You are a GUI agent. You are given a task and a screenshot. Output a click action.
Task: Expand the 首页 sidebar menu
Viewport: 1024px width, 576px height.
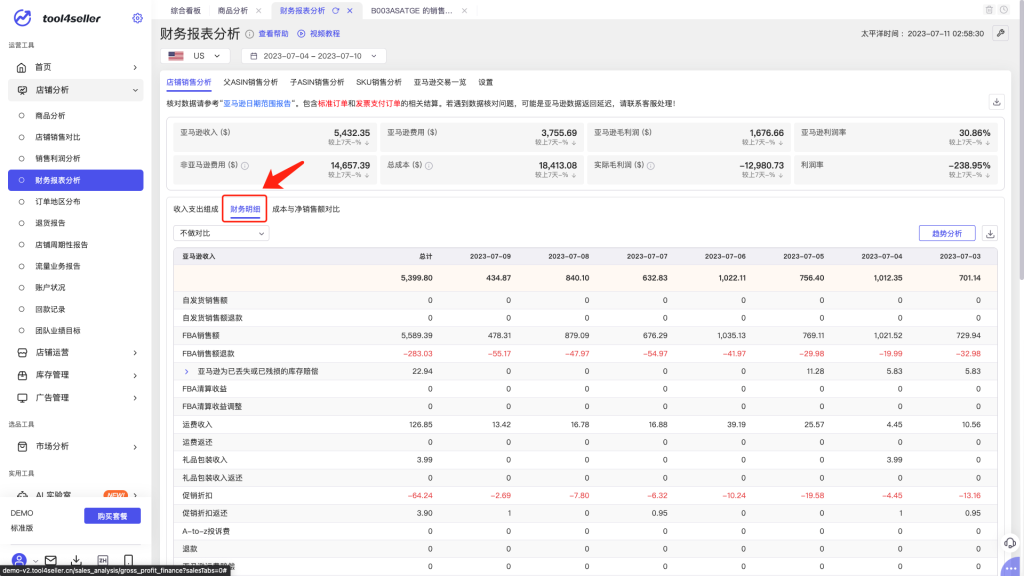click(135, 67)
